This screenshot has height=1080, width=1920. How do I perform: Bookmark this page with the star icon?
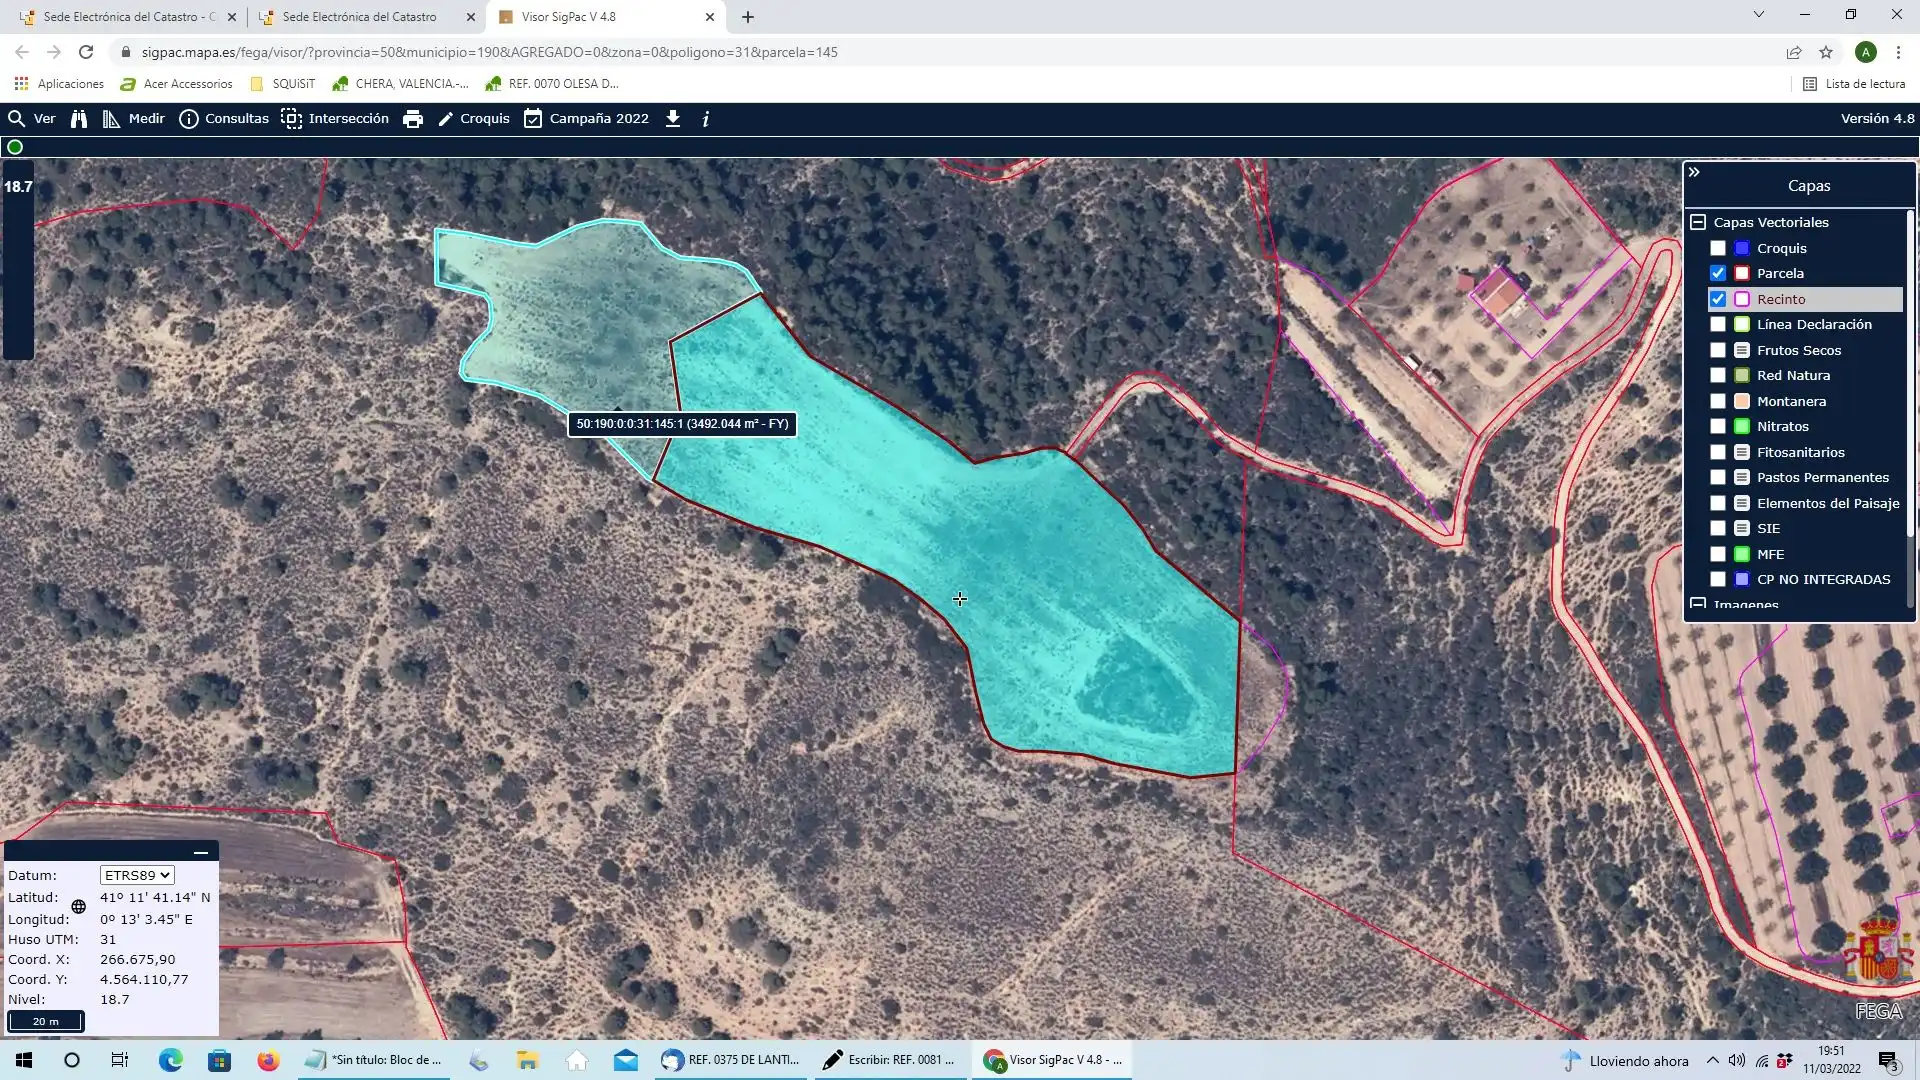(x=1826, y=52)
